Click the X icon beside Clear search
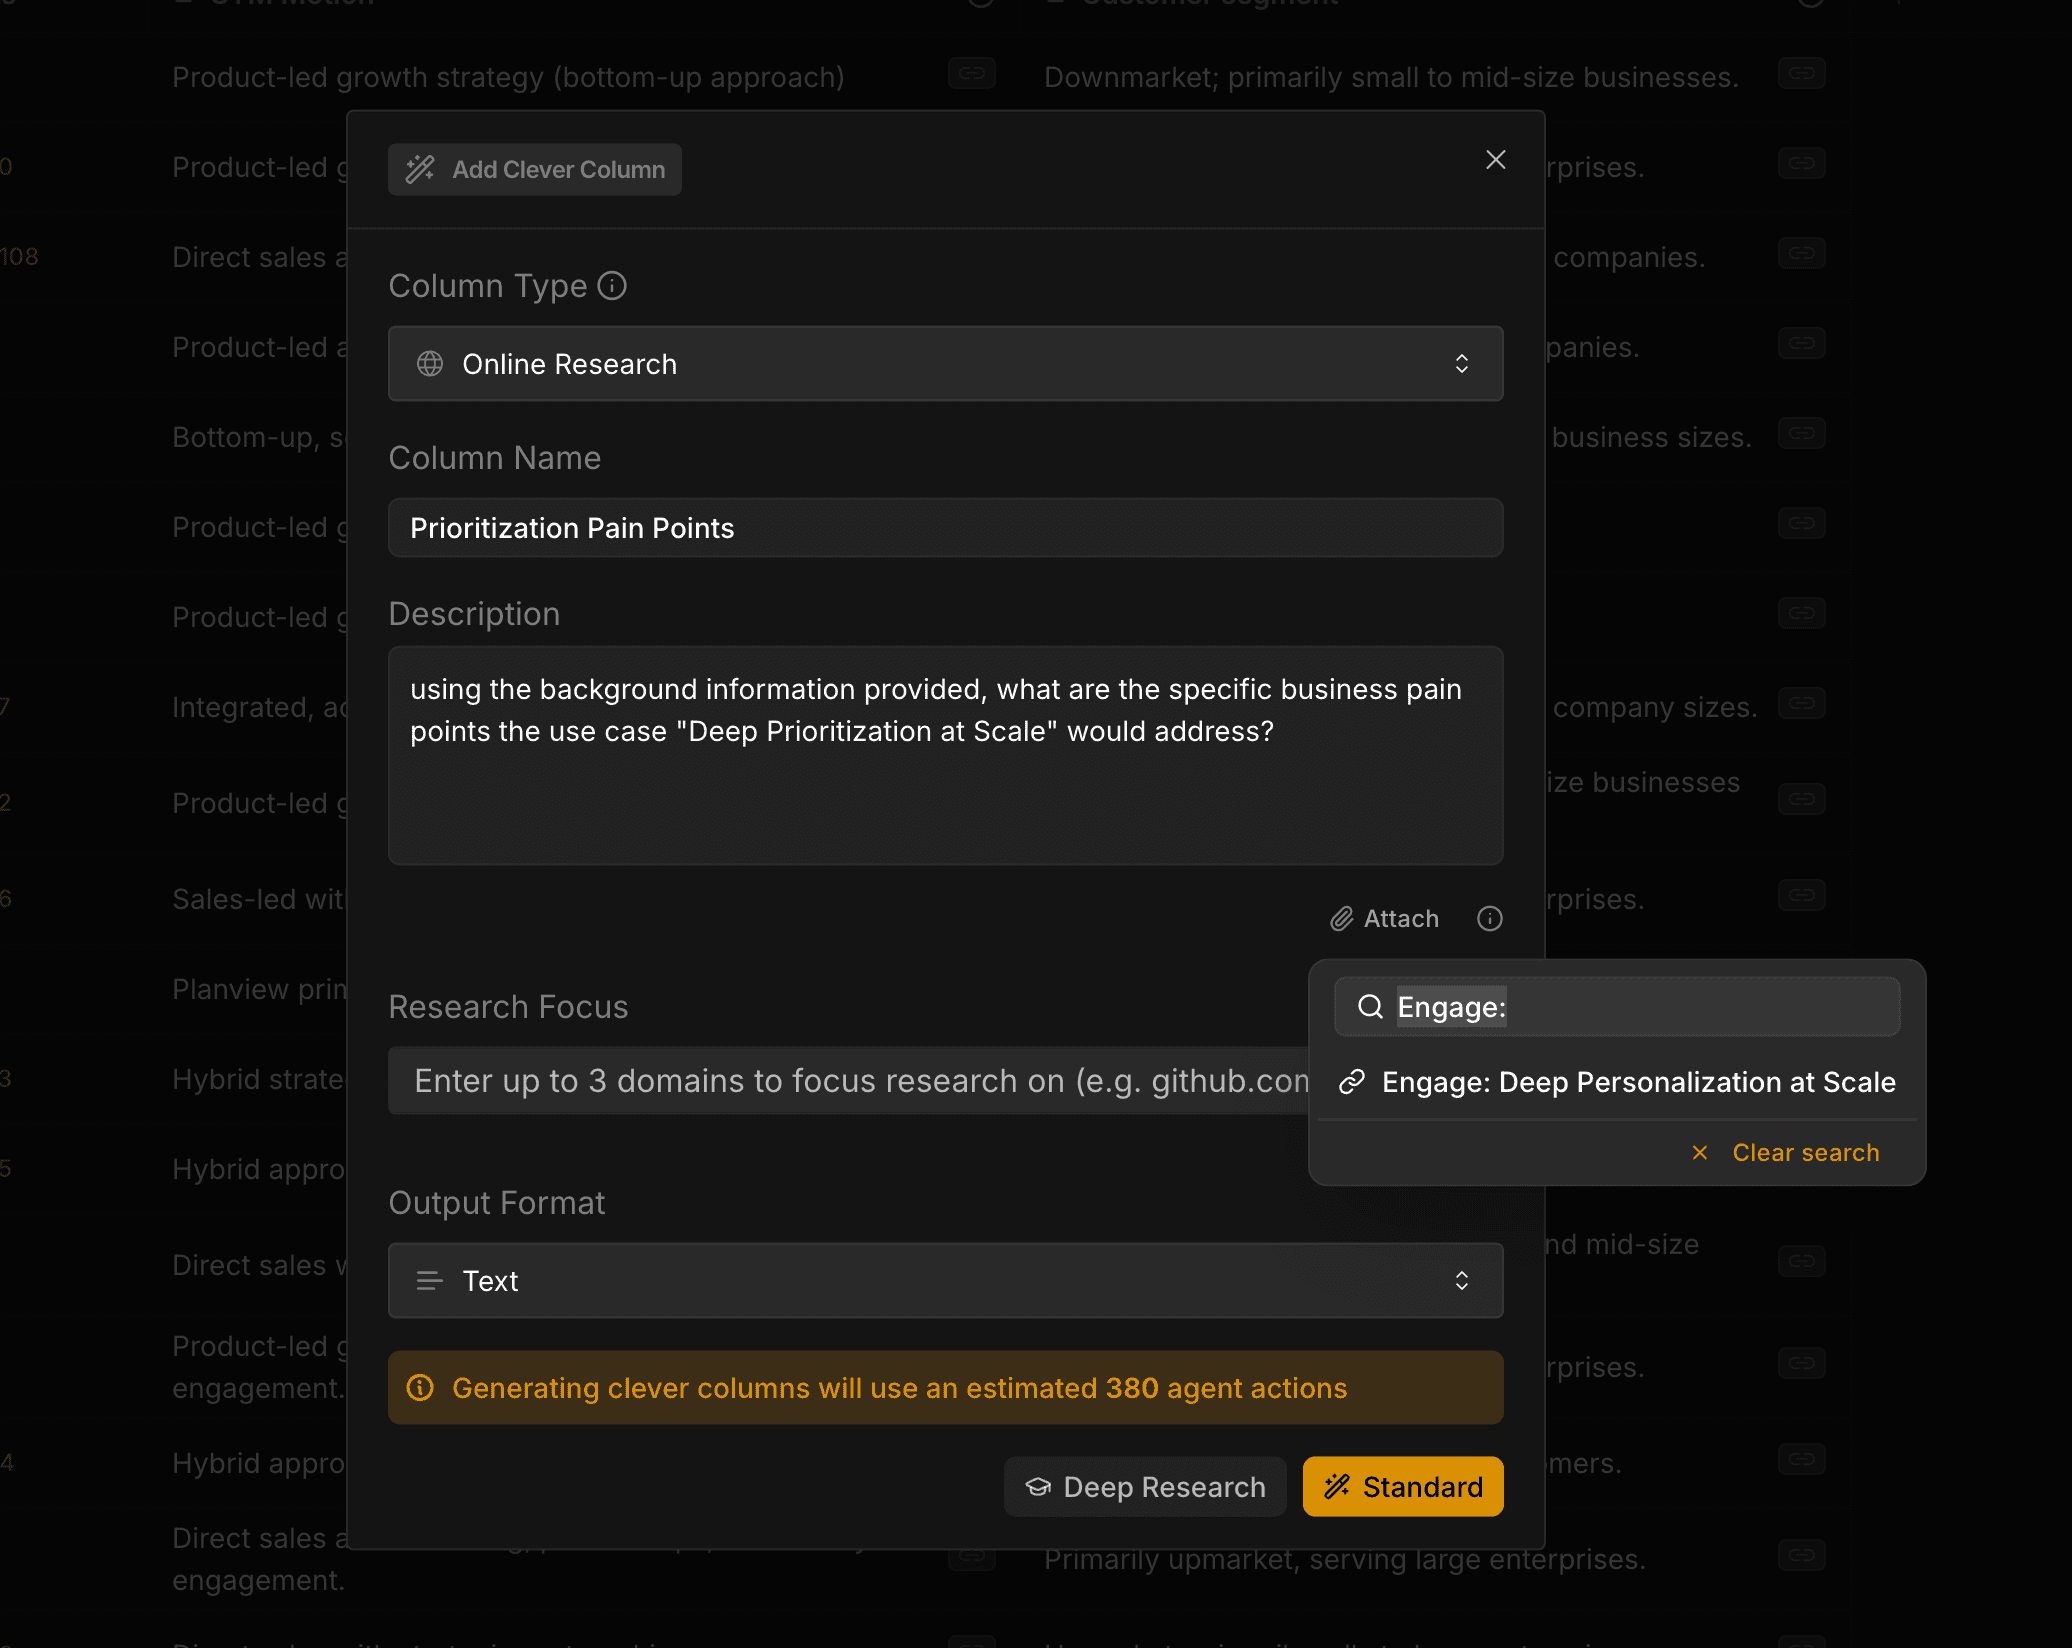Screen dimensions: 2072x1648 [x=1699, y=1152]
